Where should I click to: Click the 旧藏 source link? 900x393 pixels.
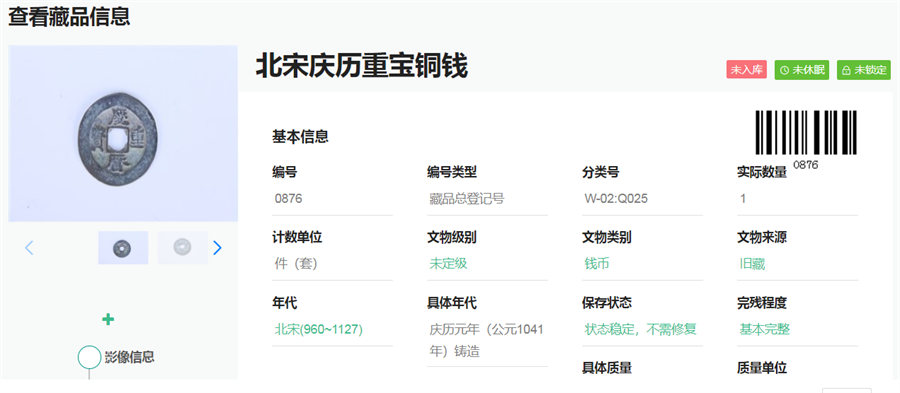[x=752, y=264]
